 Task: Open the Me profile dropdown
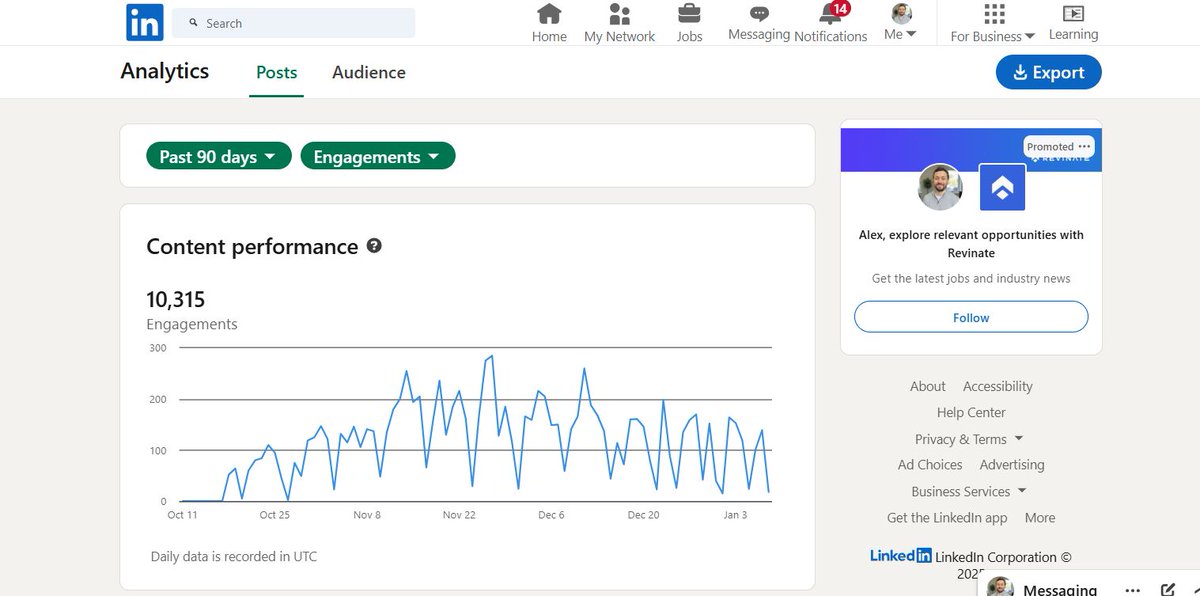[900, 23]
